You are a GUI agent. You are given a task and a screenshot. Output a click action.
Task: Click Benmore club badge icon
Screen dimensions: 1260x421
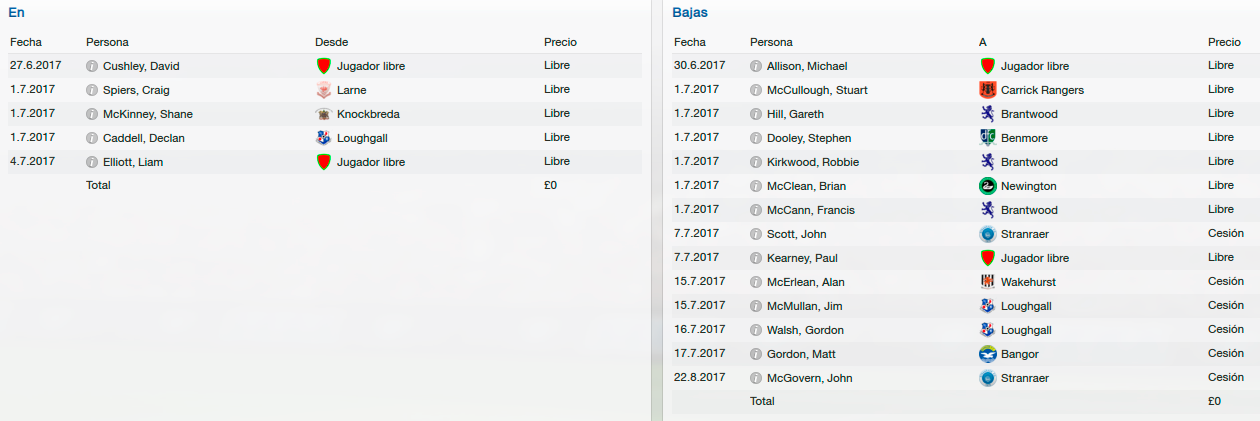pyautogui.click(x=987, y=138)
